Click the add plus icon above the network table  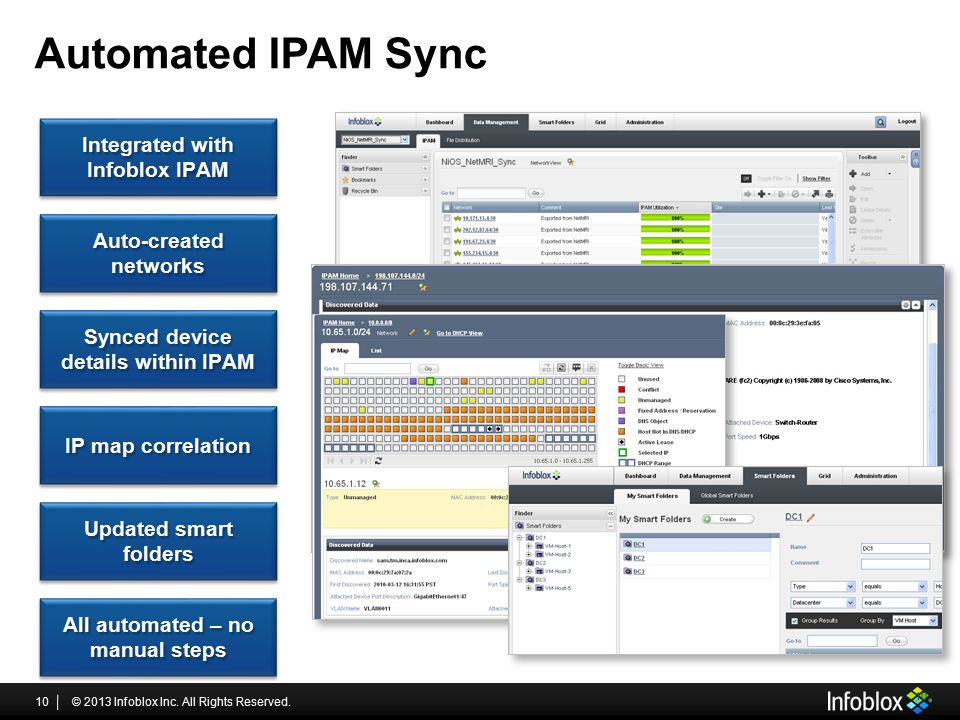point(761,194)
